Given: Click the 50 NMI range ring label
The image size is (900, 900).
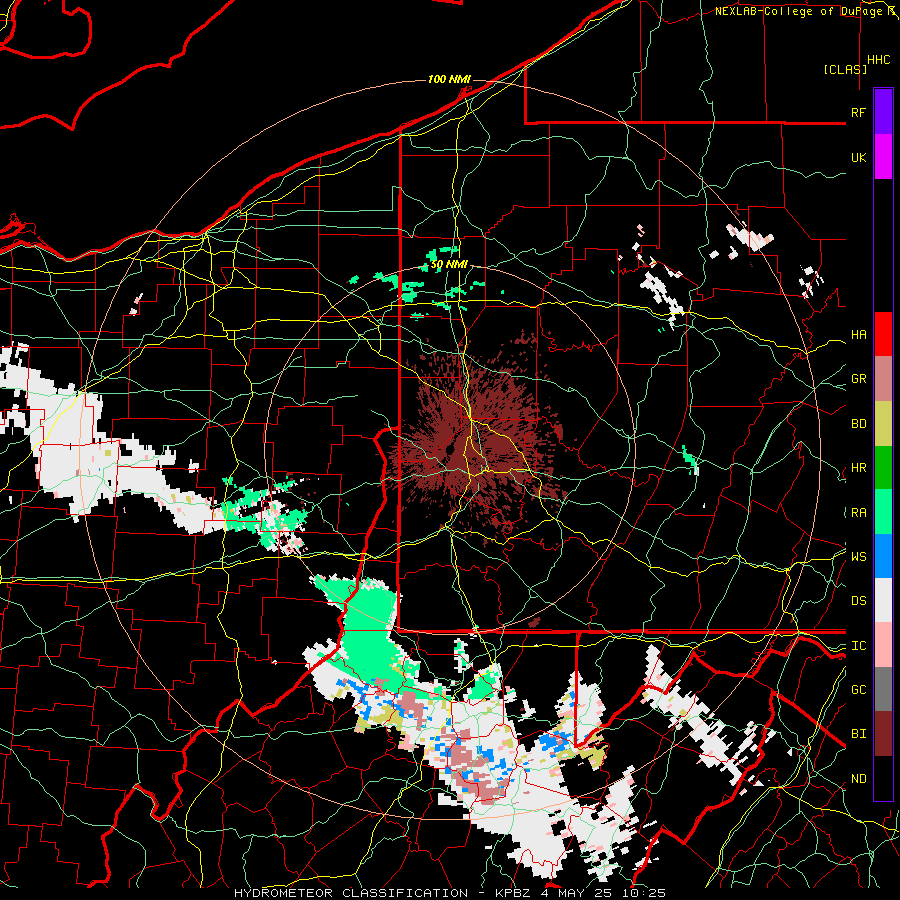Looking at the screenshot, I should [x=449, y=265].
